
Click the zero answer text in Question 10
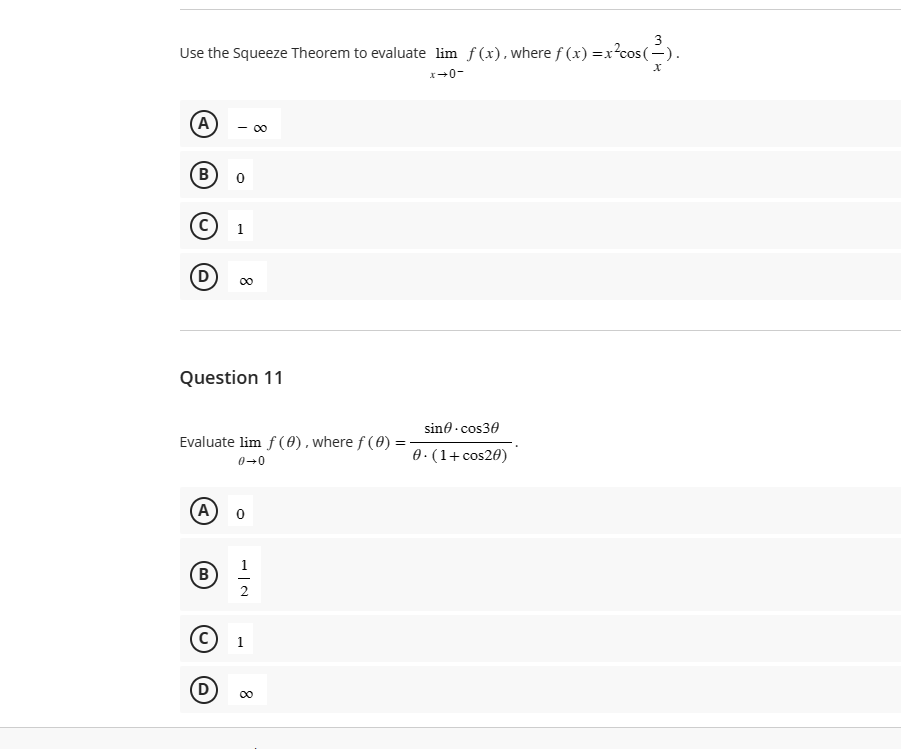click(239, 176)
